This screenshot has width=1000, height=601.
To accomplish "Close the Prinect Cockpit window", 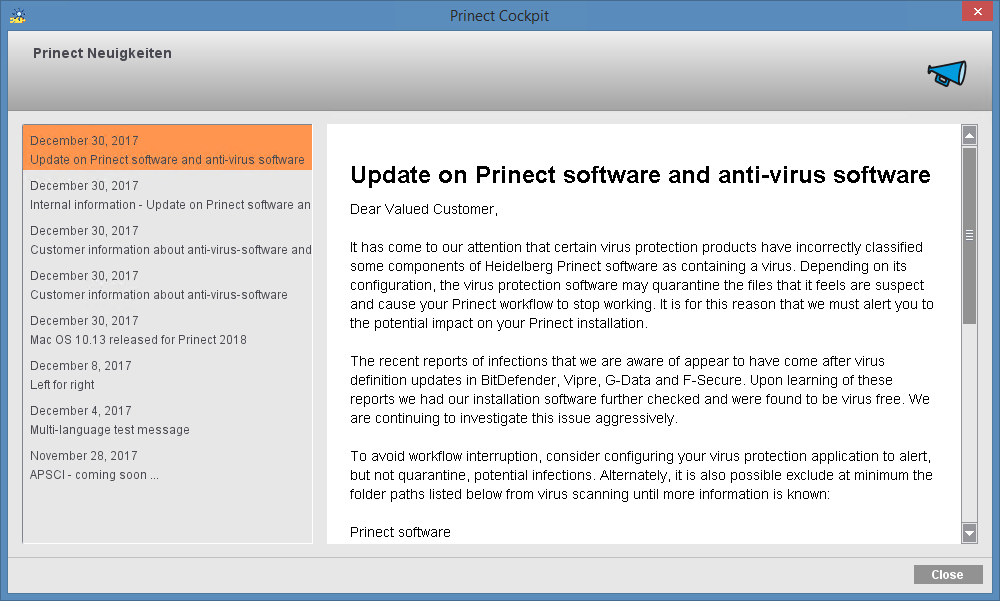I will (x=976, y=12).
